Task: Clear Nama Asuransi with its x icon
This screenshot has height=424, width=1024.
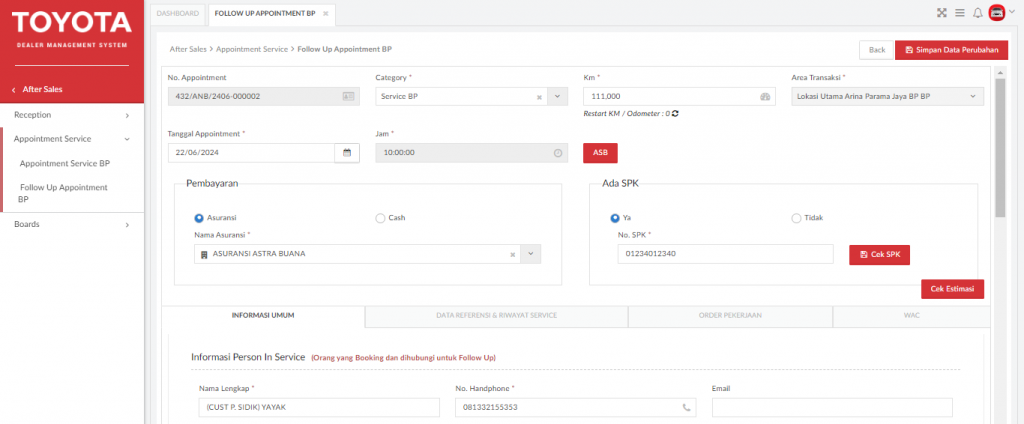Action: pyautogui.click(x=513, y=254)
